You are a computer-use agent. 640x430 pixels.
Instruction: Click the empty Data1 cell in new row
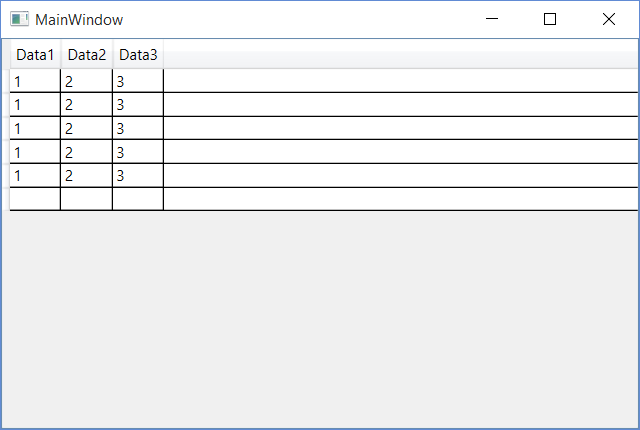35,199
